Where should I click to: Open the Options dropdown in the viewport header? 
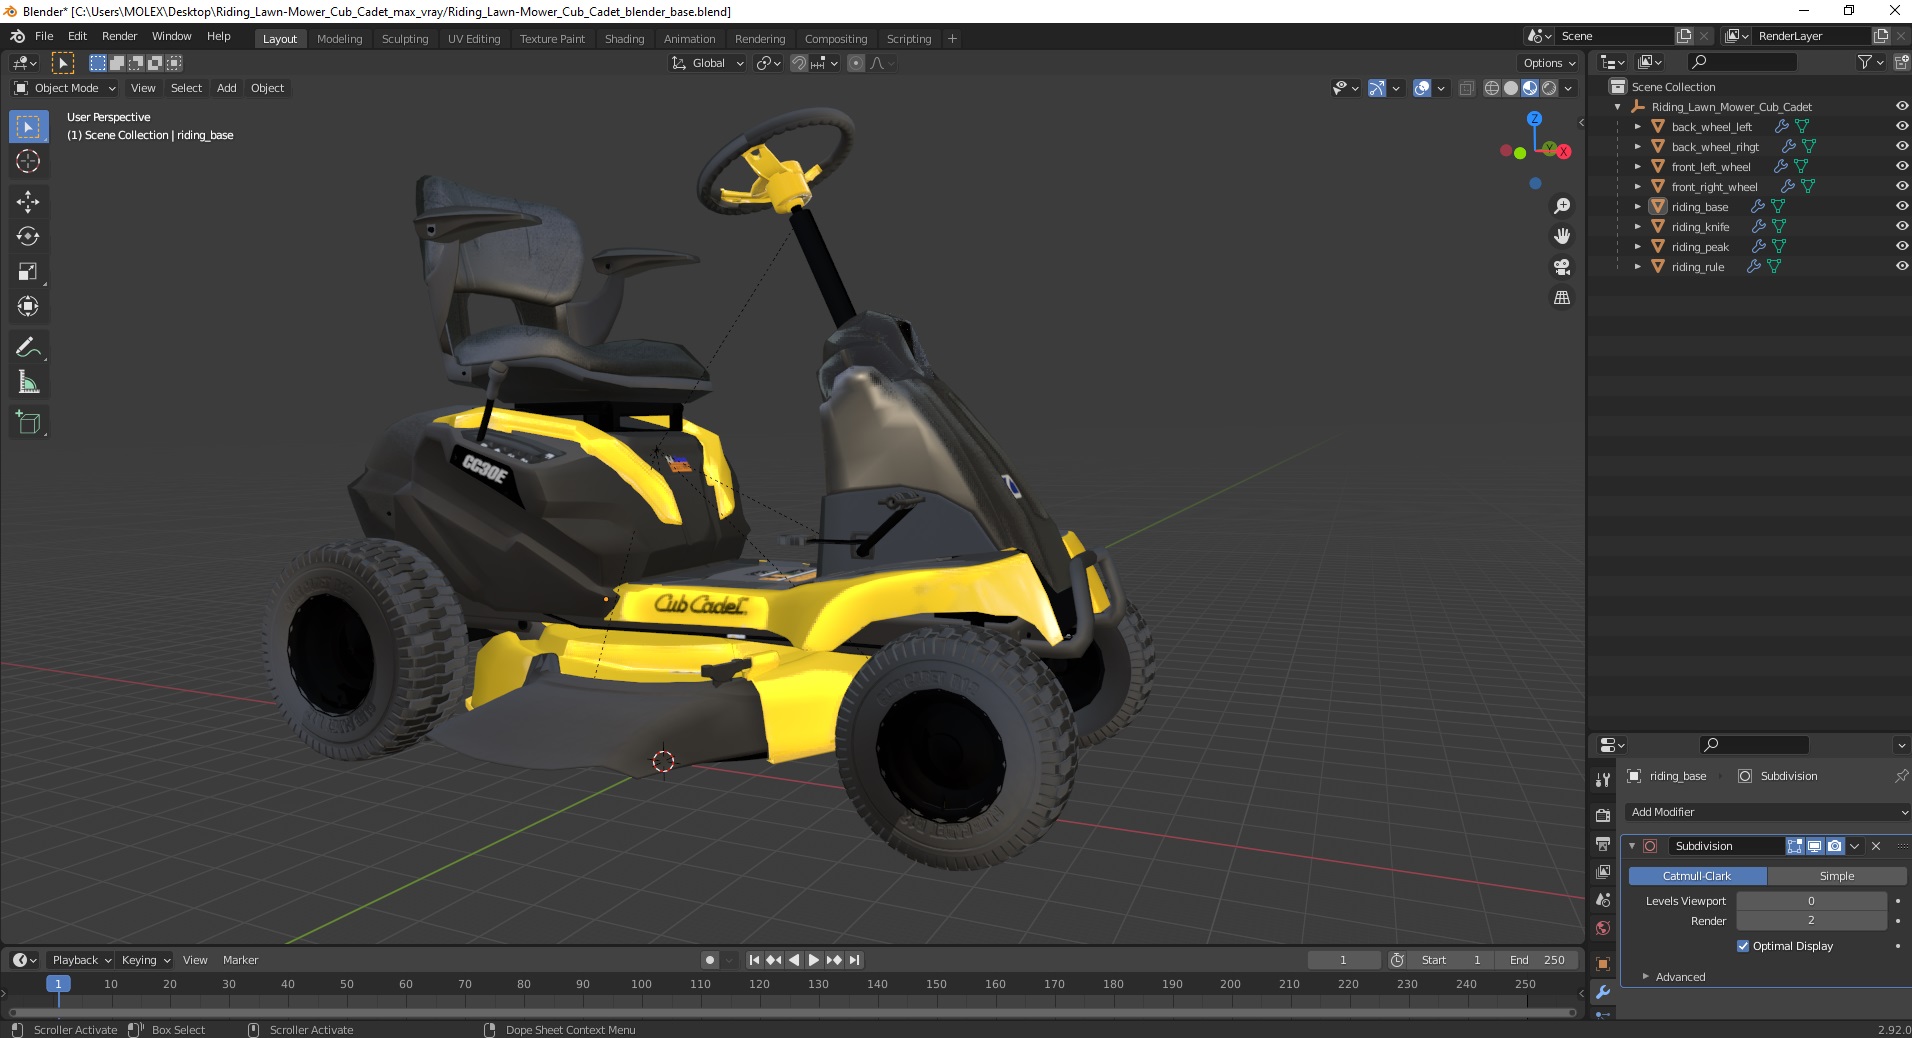(1548, 63)
